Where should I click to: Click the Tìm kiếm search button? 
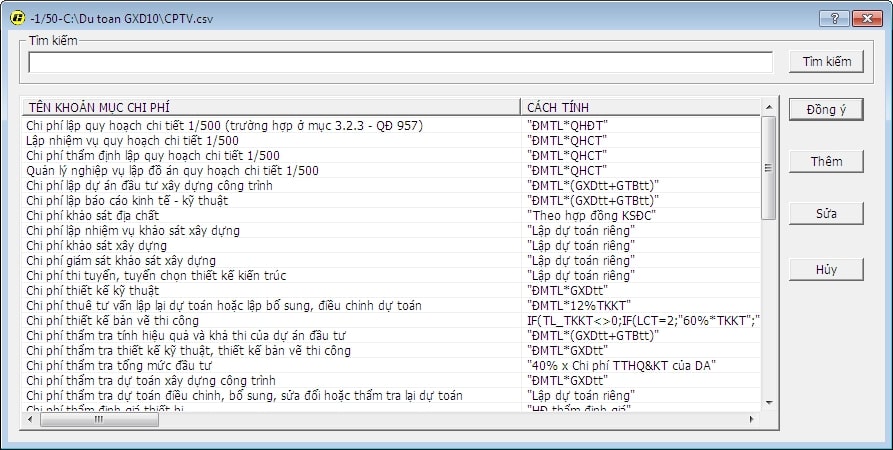click(826, 62)
